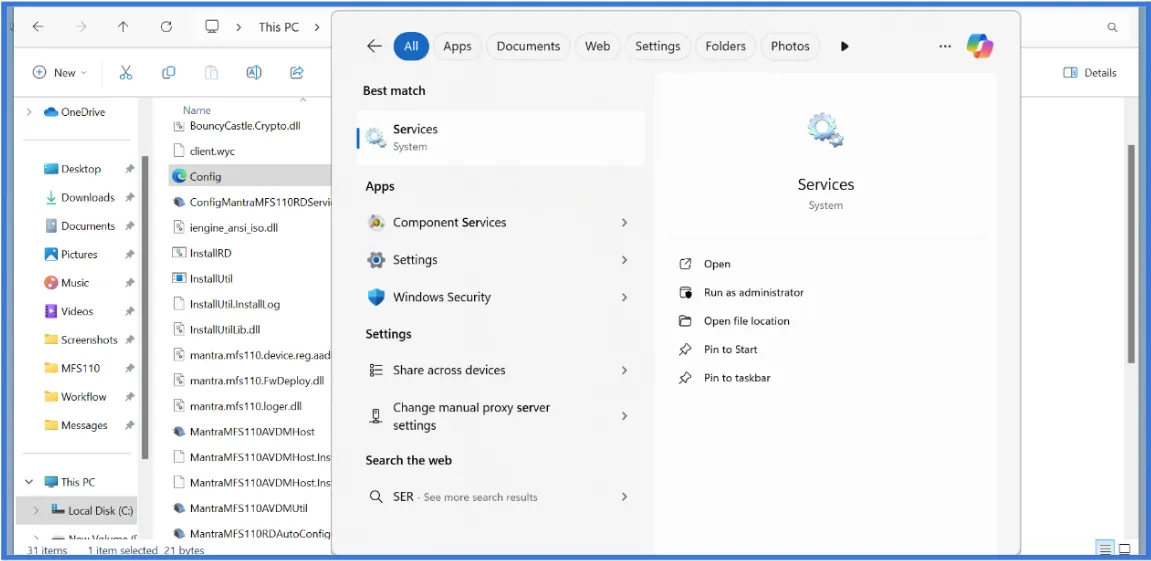Open the MFS110 pinned folder
Image resolution: width=1151 pixels, height=561 pixels.
point(80,368)
